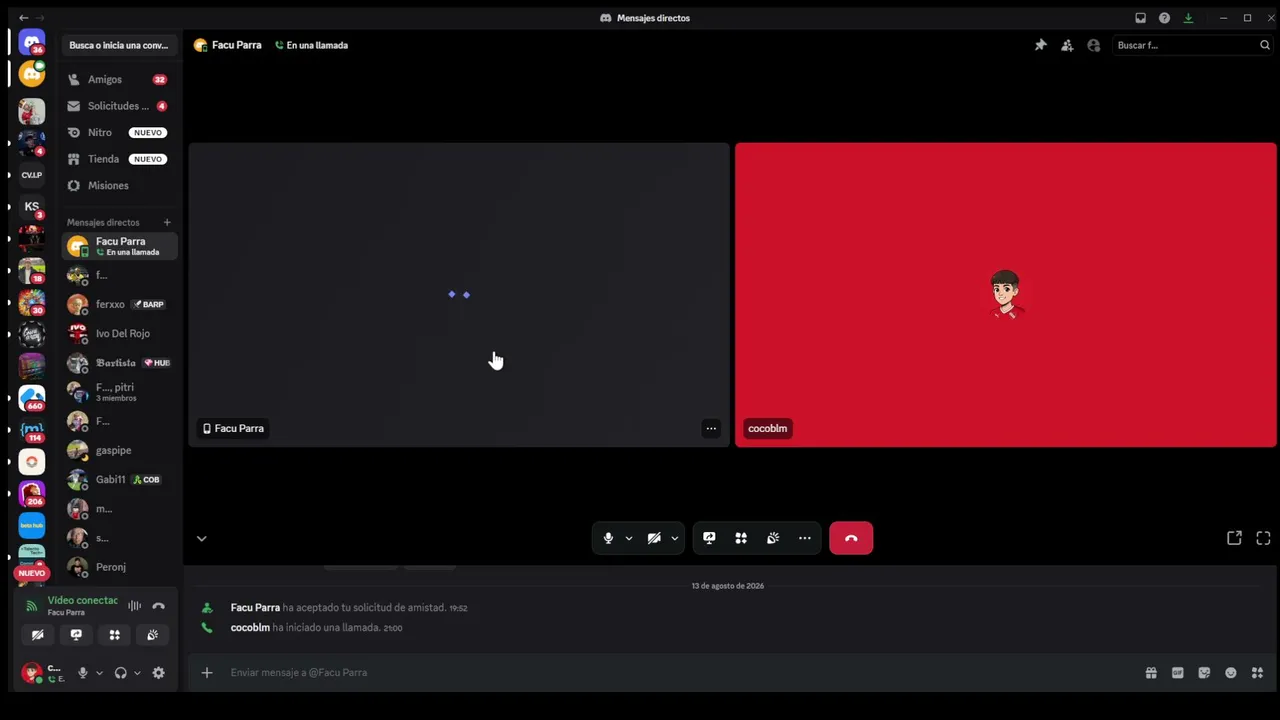The width and height of the screenshot is (1280, 720).
Task: Open Solicitudes de mensajes
Action: coord(118,106)
